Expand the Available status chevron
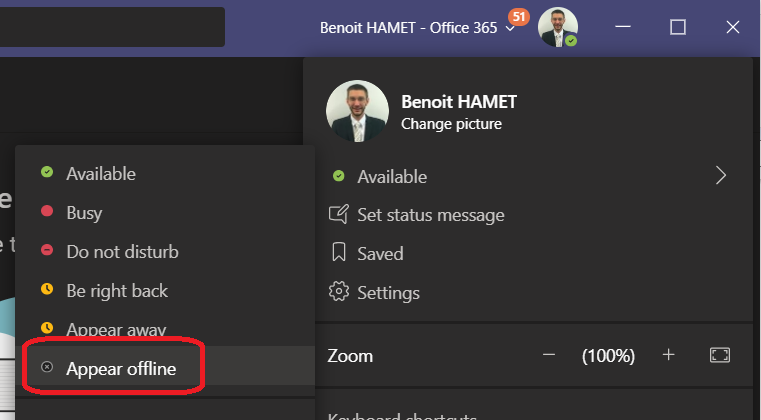Image resolution: width=761 pixels, height=420 pixels. 720,176
